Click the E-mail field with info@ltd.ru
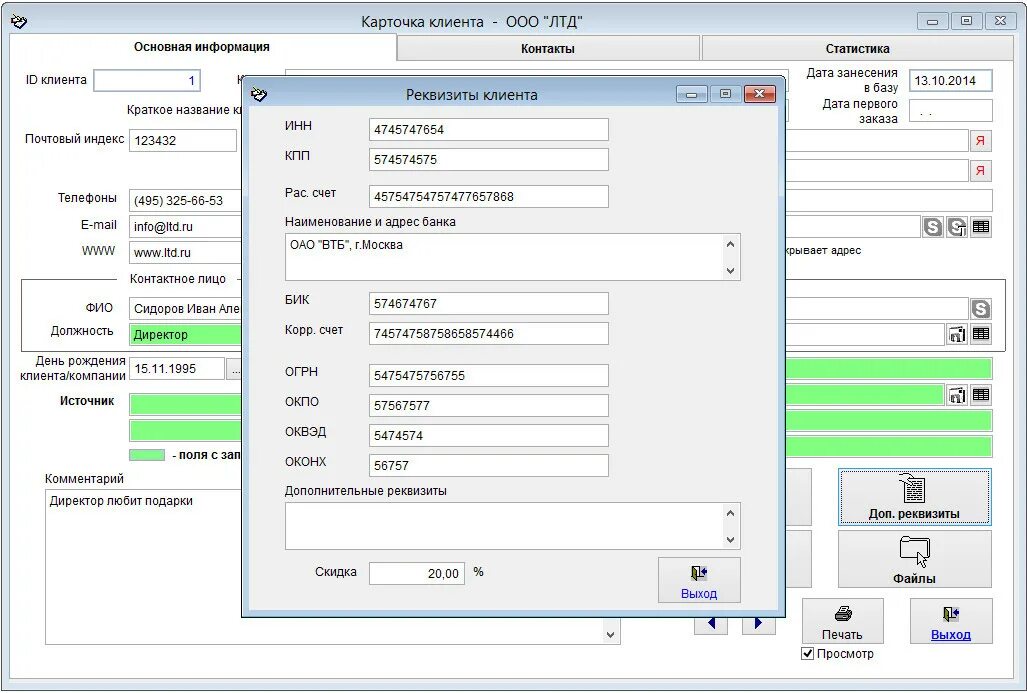Image resolution: width=1027 pixels, height=693 pixels. click(x=186, y=227)
